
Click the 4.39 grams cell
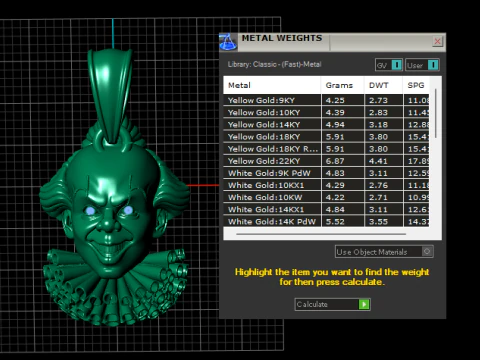tap(343, 112)
